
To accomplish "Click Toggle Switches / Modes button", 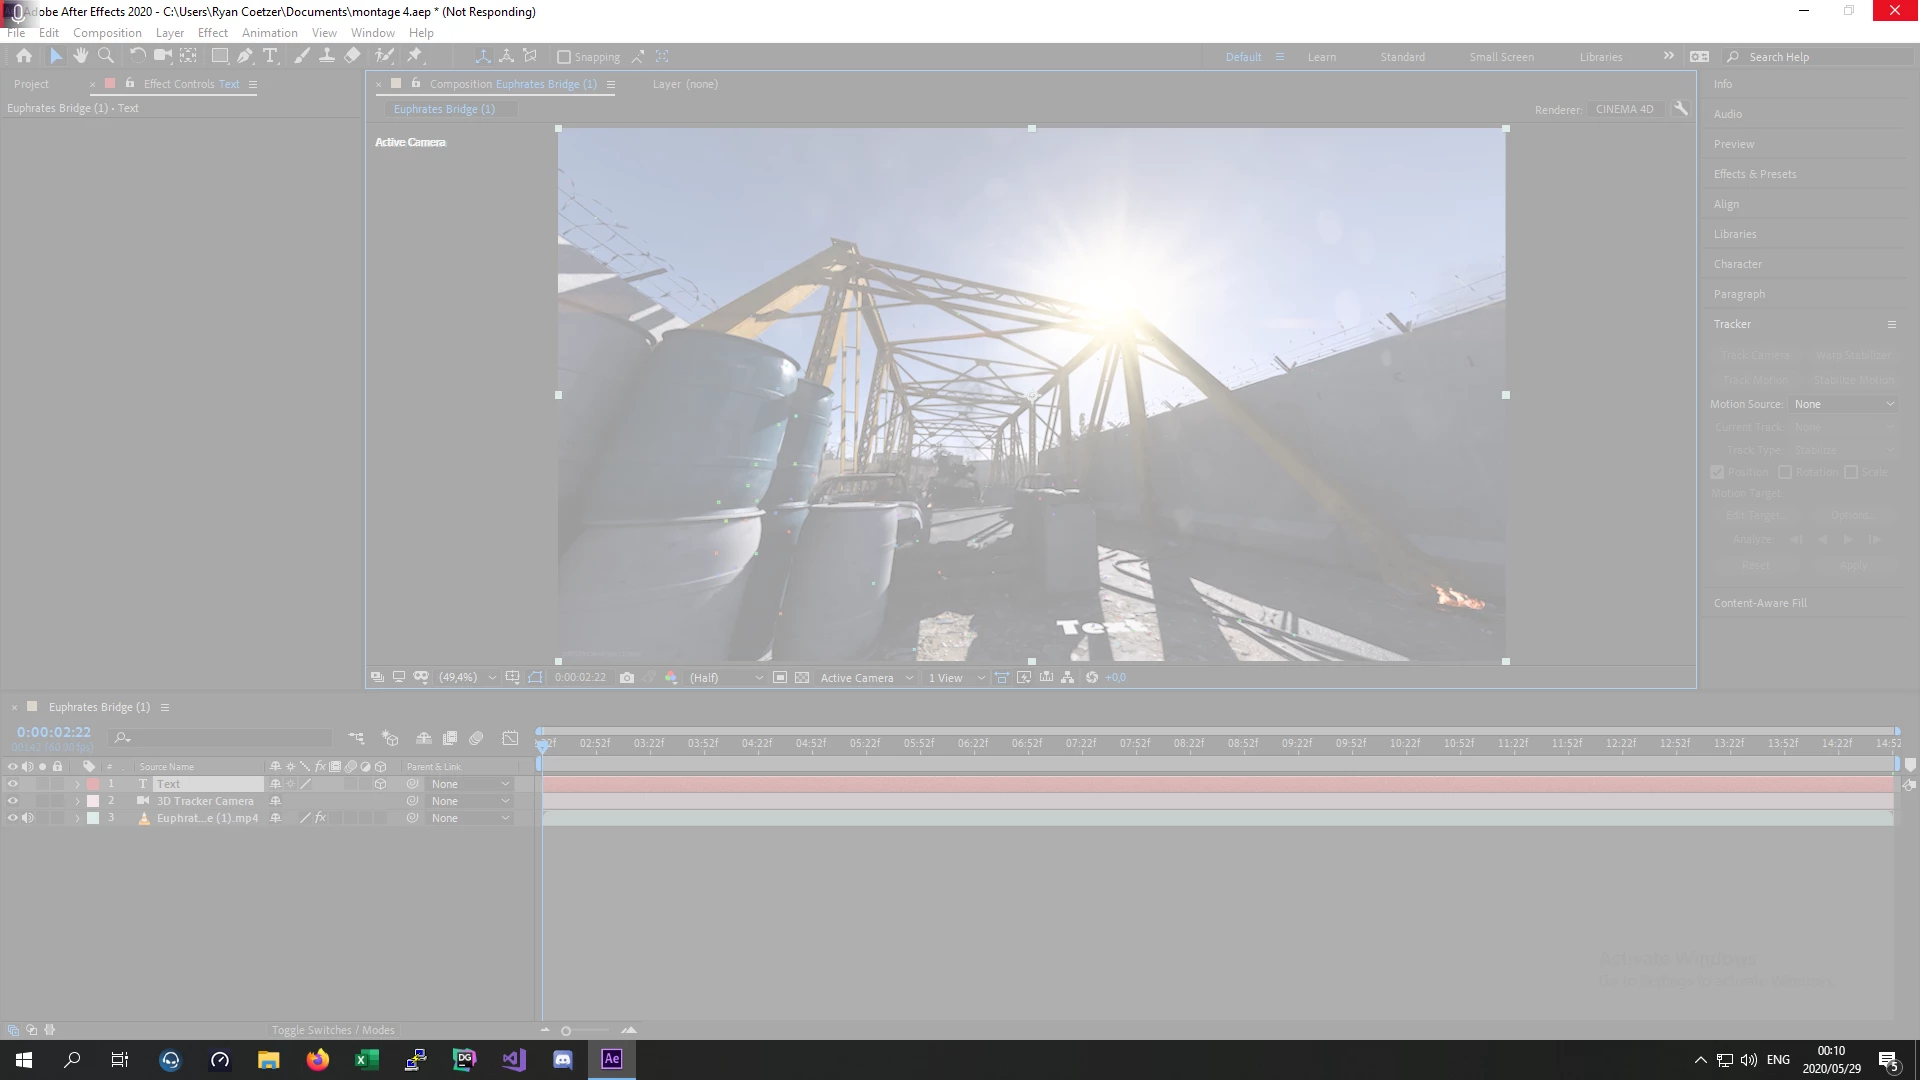I will 333,1030.
